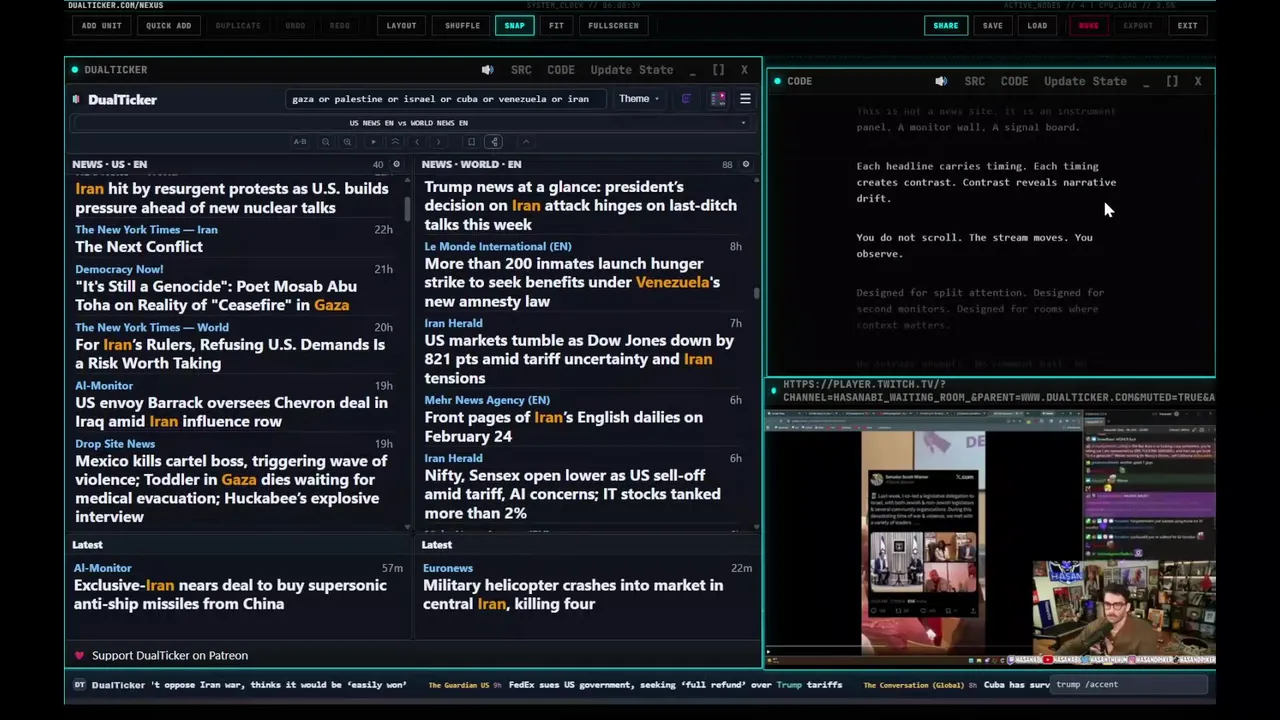Screen dimensions: 1280x720
Task: Click Update State in the CODE panel
Action: point(1085,81)
